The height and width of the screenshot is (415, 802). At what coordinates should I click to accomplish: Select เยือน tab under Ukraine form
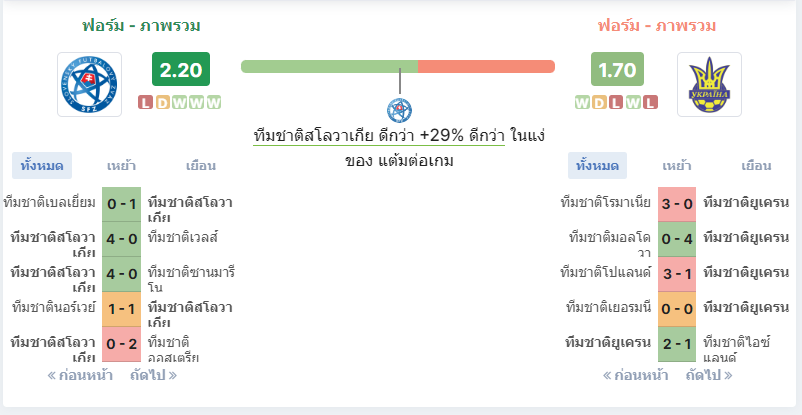click(756, 166)
